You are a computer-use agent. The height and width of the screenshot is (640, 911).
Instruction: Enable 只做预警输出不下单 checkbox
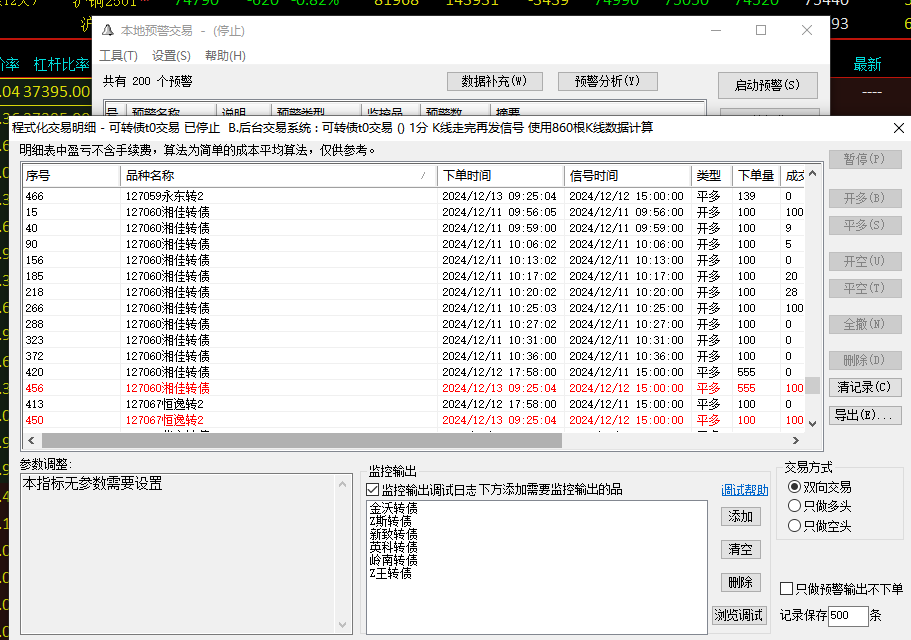pos(786,589)
